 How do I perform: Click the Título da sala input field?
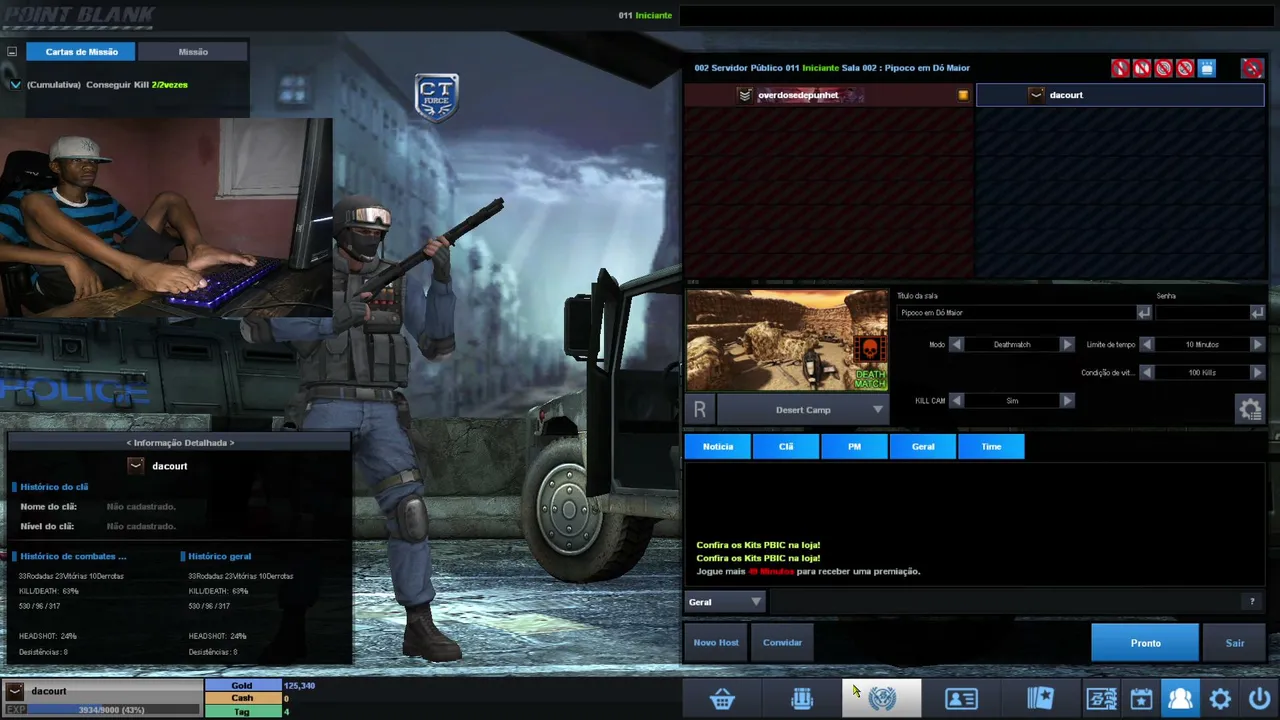point(1016,313)
